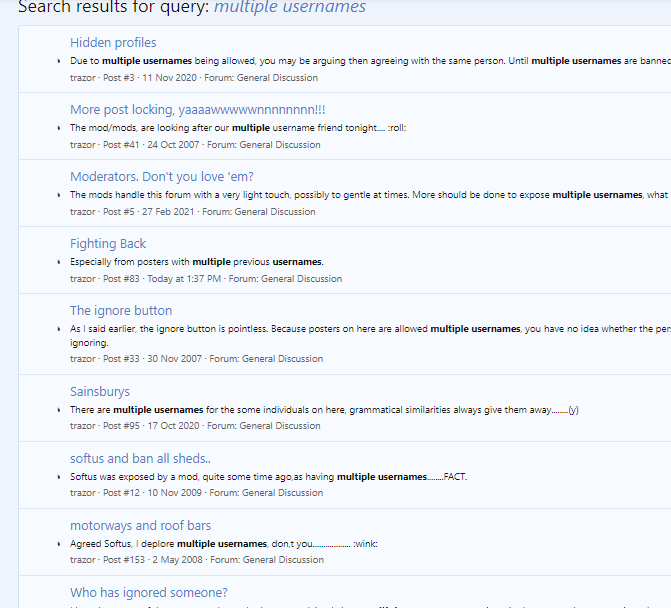The height and width of the screenshot is (608, 671).
Task: Open the "Hidden profiles" thread
Action: (113, 43)
